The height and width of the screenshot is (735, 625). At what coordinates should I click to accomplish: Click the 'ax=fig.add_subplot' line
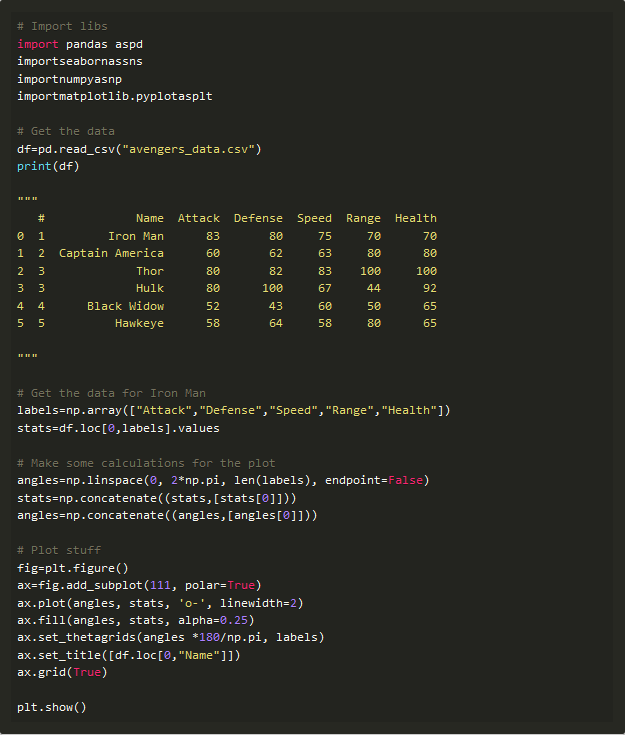[139, 585]
